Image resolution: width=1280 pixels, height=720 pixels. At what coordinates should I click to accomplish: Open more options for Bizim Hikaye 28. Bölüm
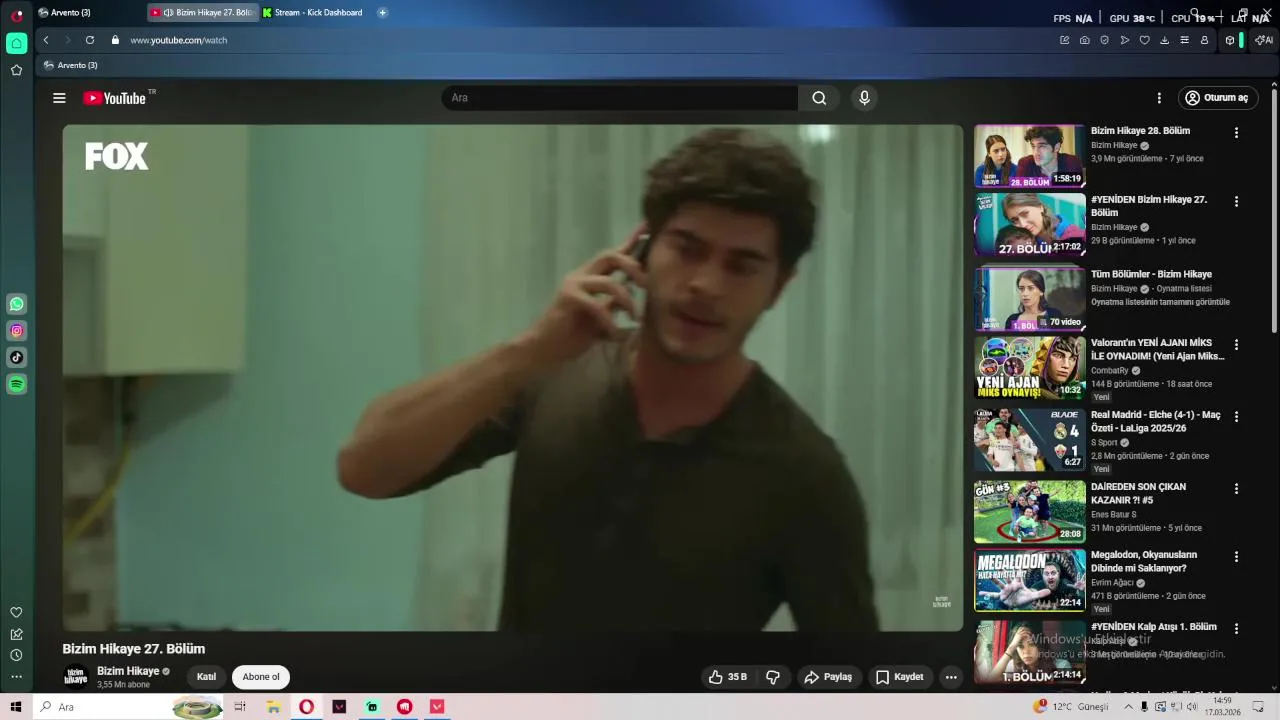tap(1236, 133)
